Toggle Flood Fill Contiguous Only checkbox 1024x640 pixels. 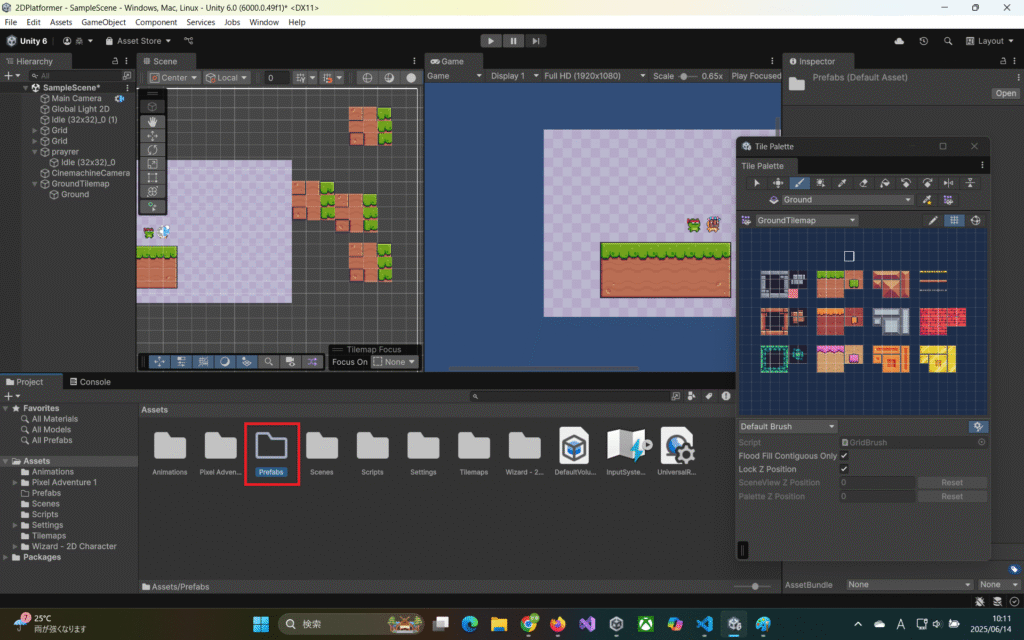(844, 456)
